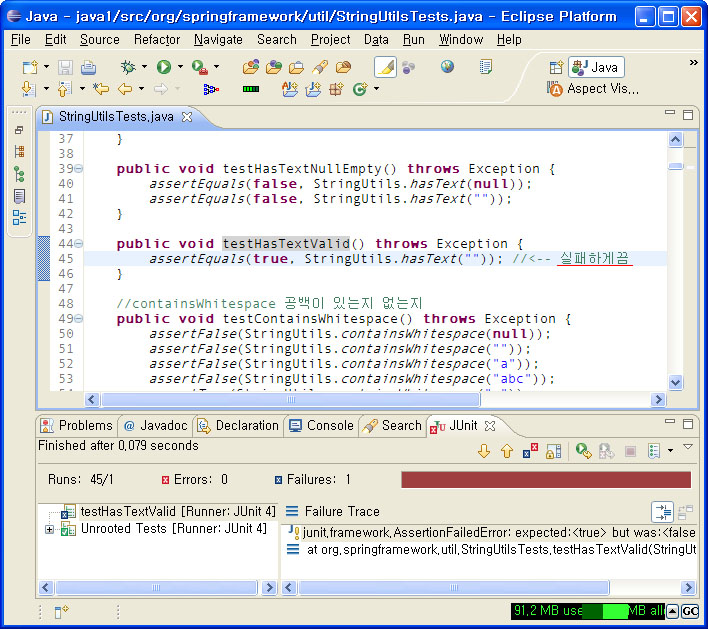Collapse testHasTextValid fold marker at line 44

[x=79, y=244]
